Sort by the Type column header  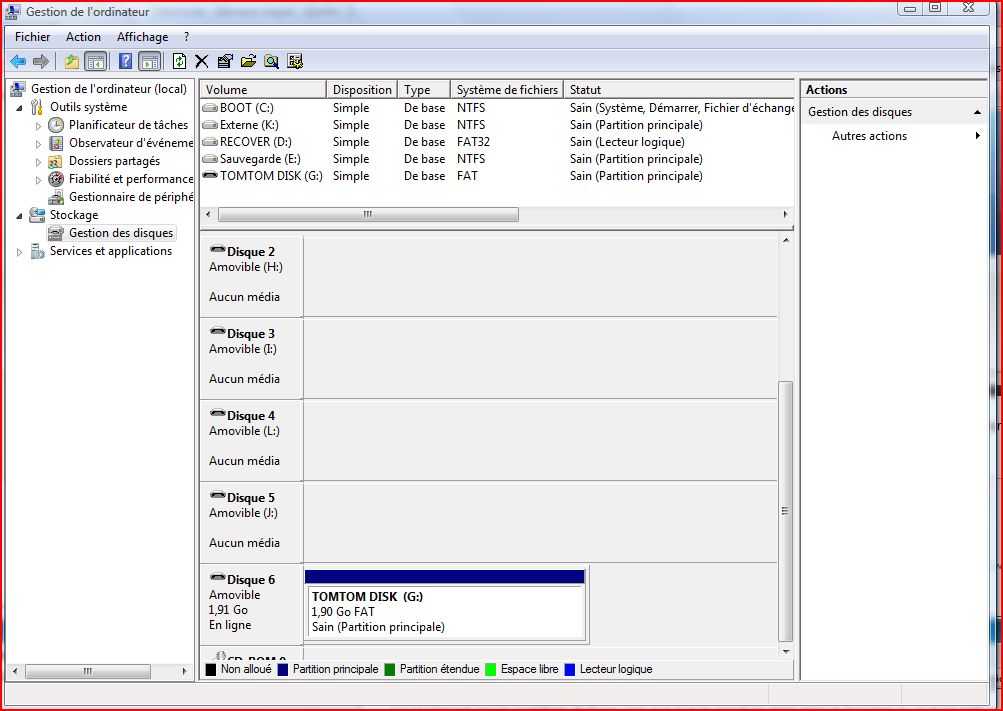423,90
